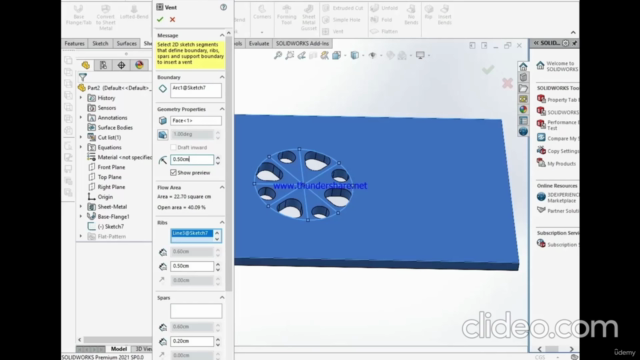Open Property Tab Builder link

pos(558,100)
